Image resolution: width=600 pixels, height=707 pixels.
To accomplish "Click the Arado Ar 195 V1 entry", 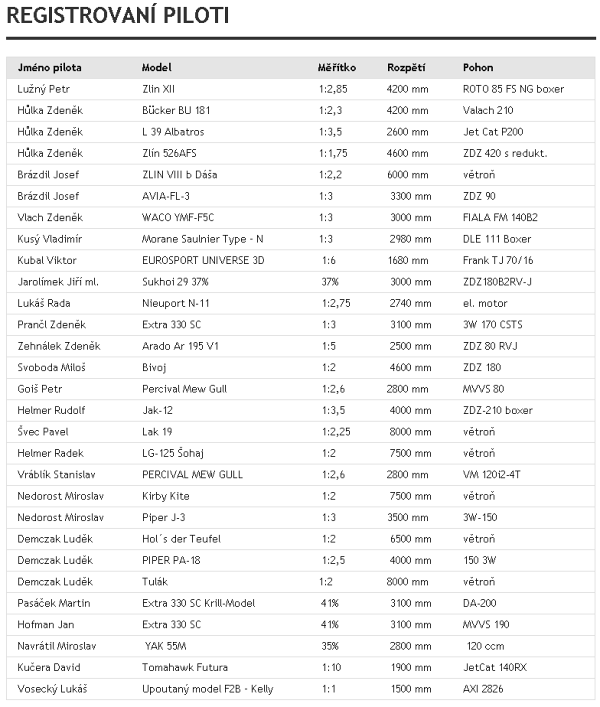I will point(180,346).
